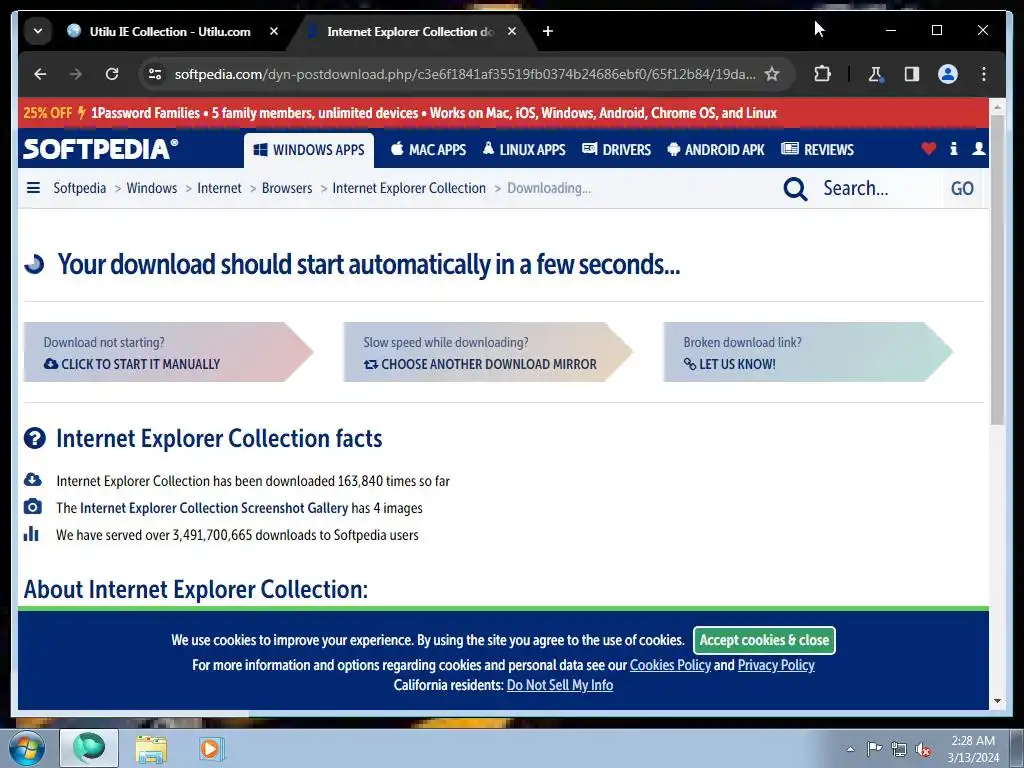
Task: Open the browser extensions puzzle icon
Action: point(823,74)
